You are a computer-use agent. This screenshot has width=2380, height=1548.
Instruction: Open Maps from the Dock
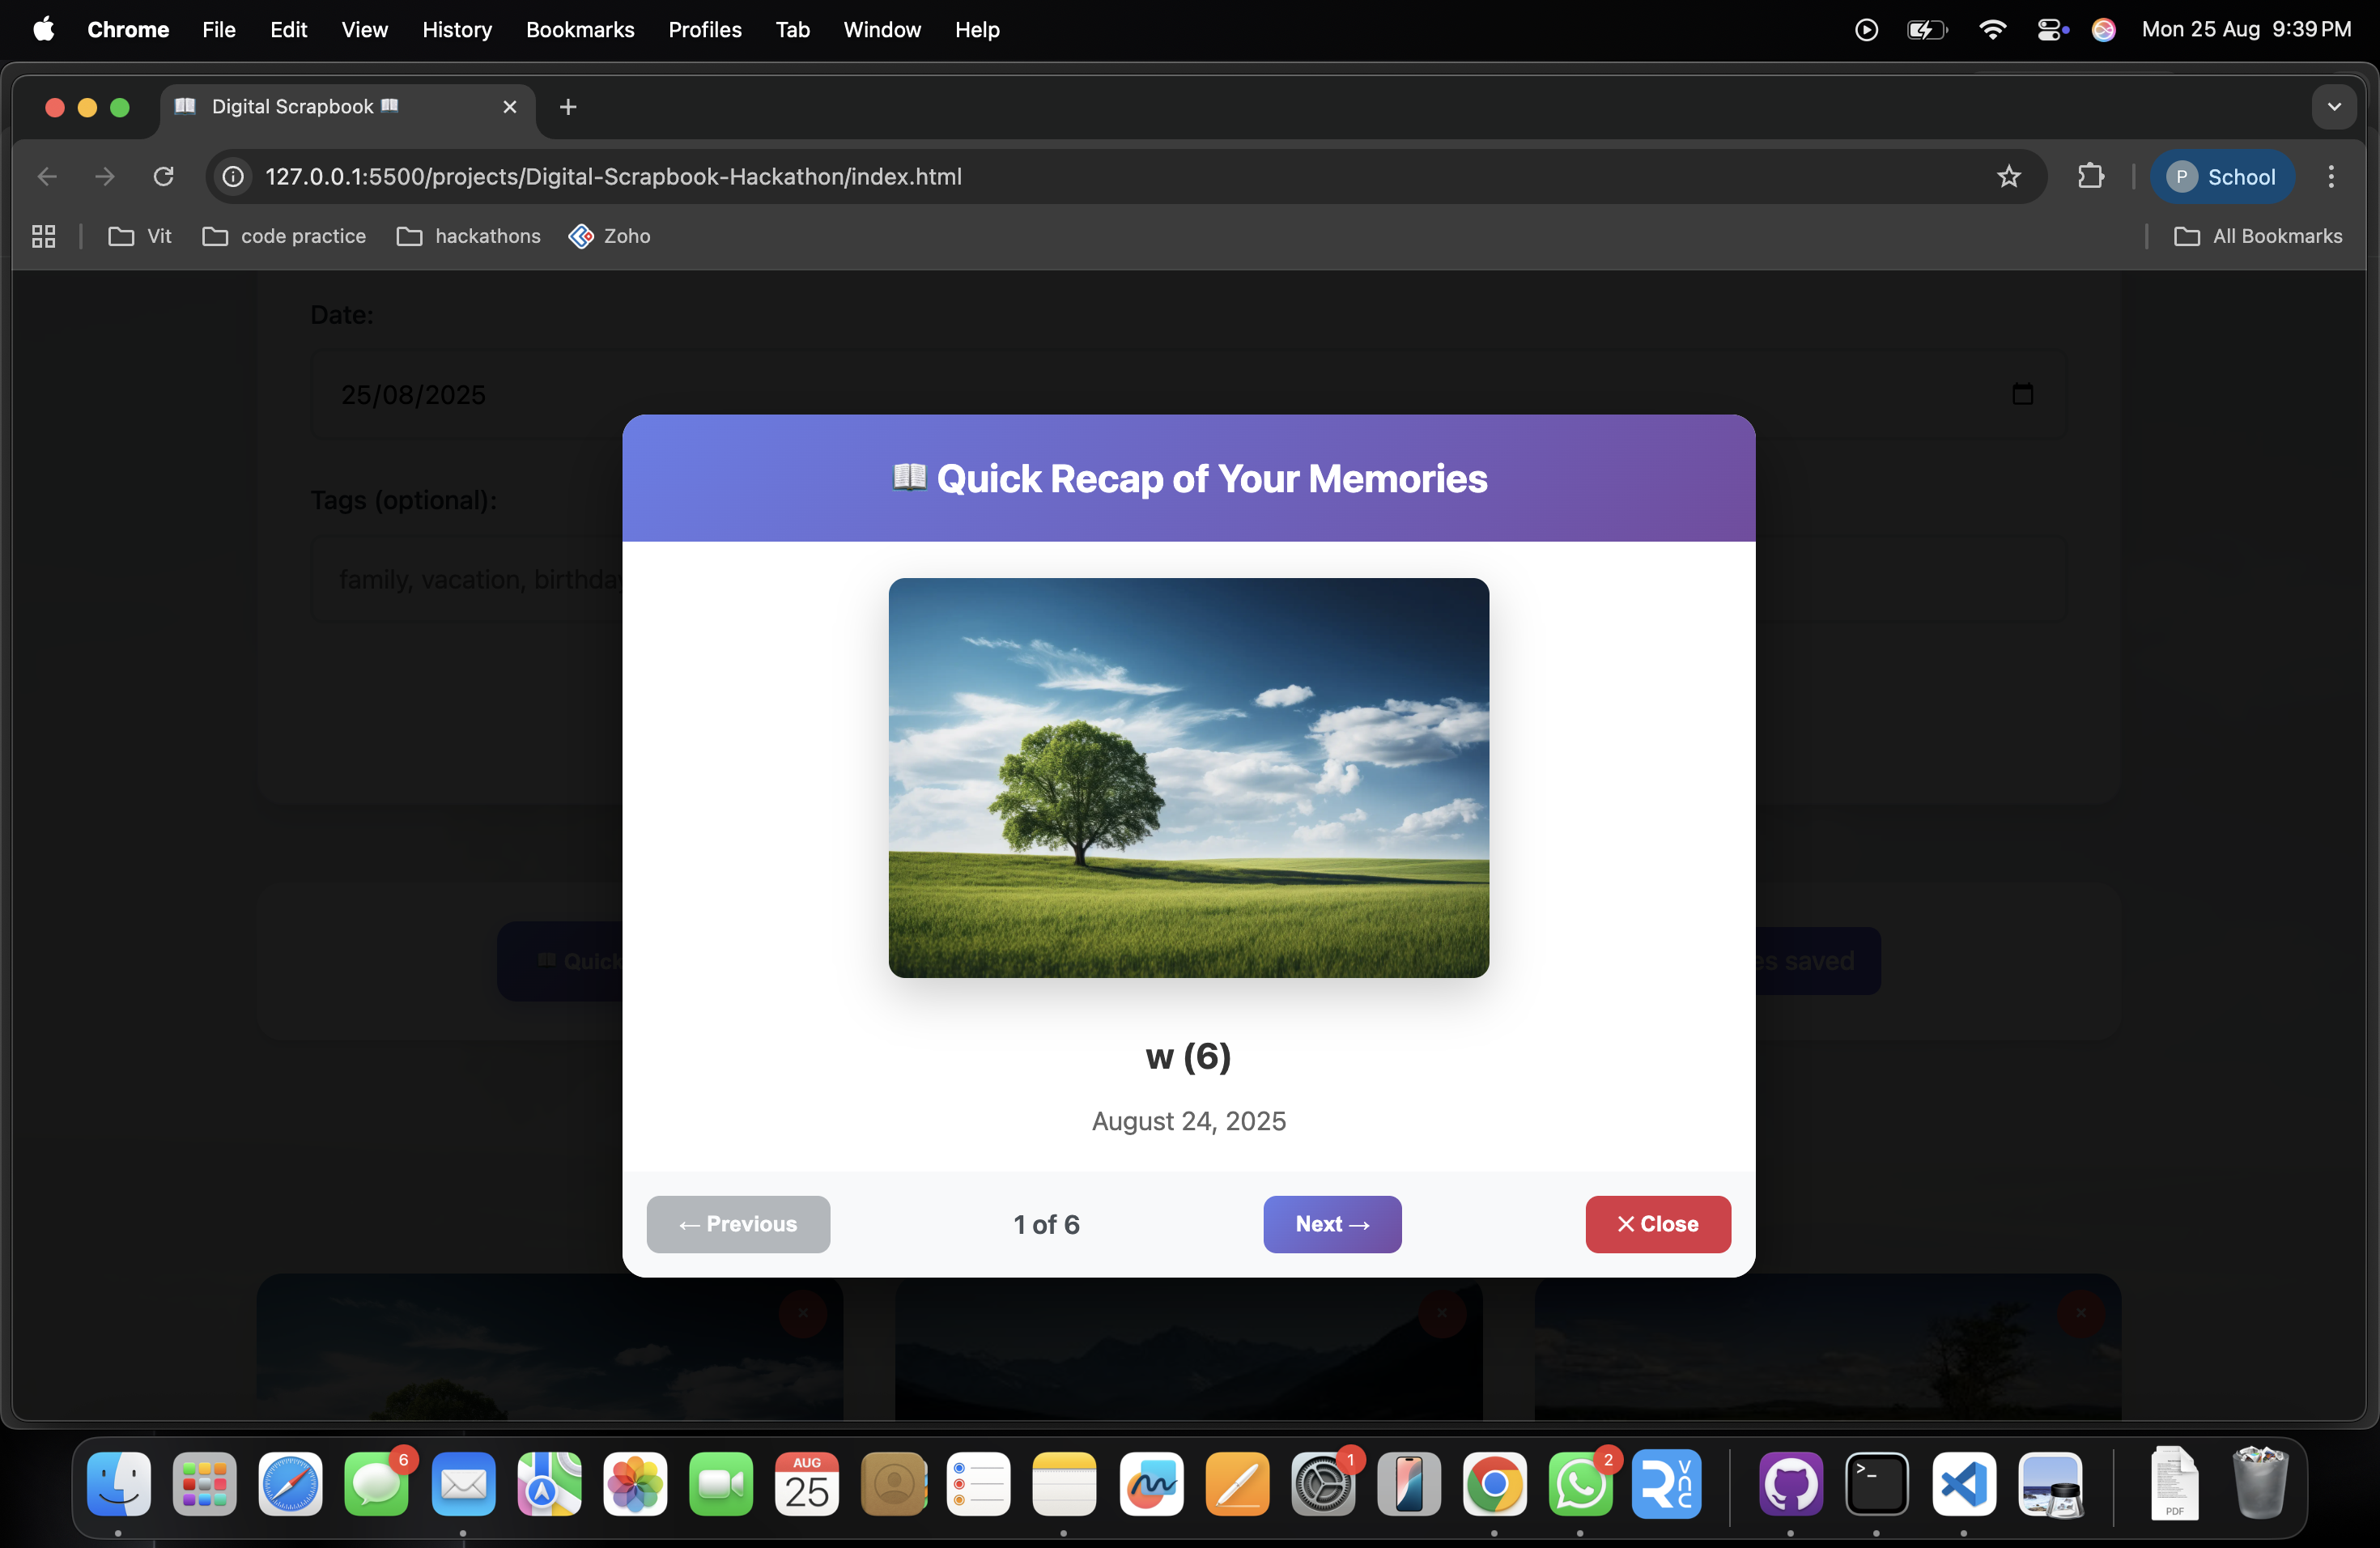549,1484
